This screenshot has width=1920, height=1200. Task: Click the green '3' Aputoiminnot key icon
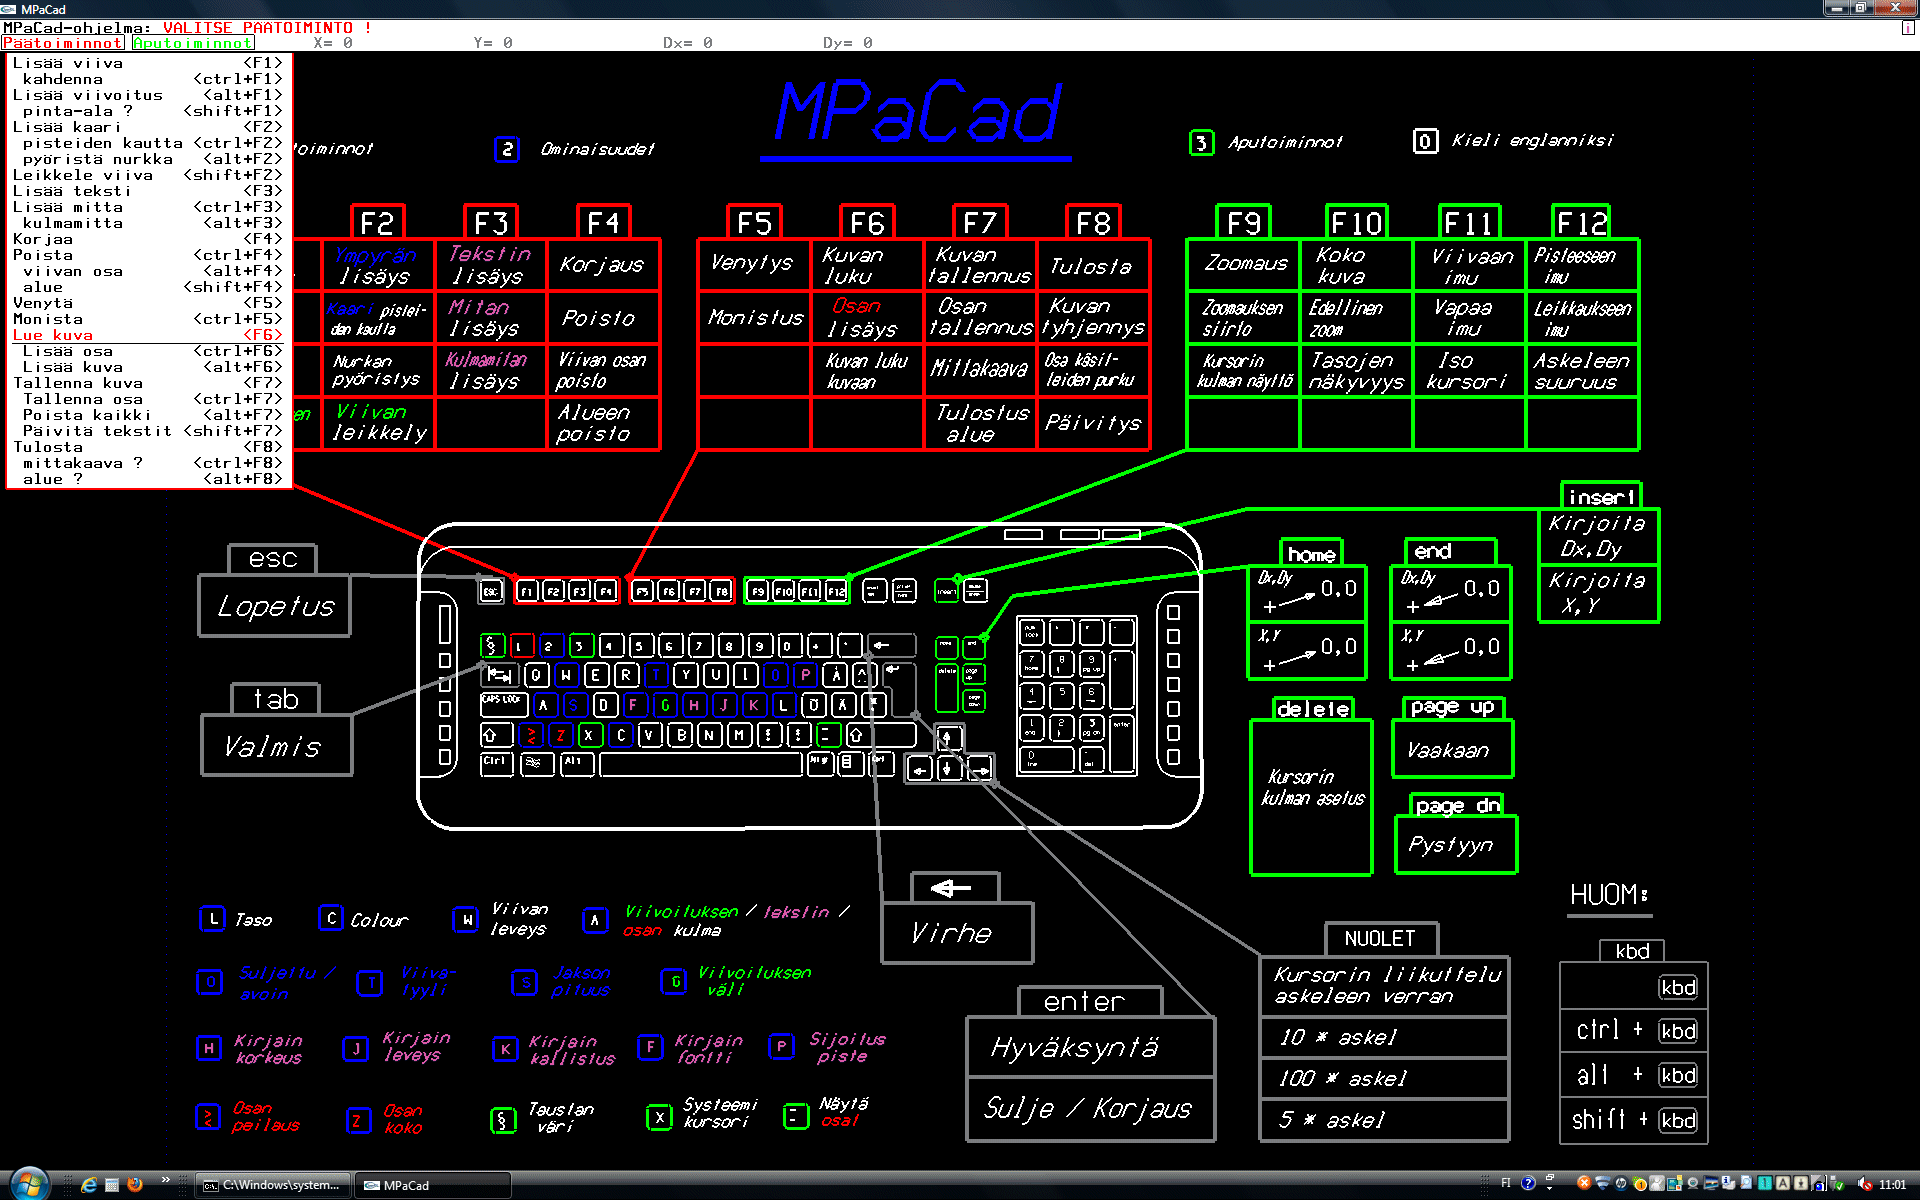pos(1201,143)
